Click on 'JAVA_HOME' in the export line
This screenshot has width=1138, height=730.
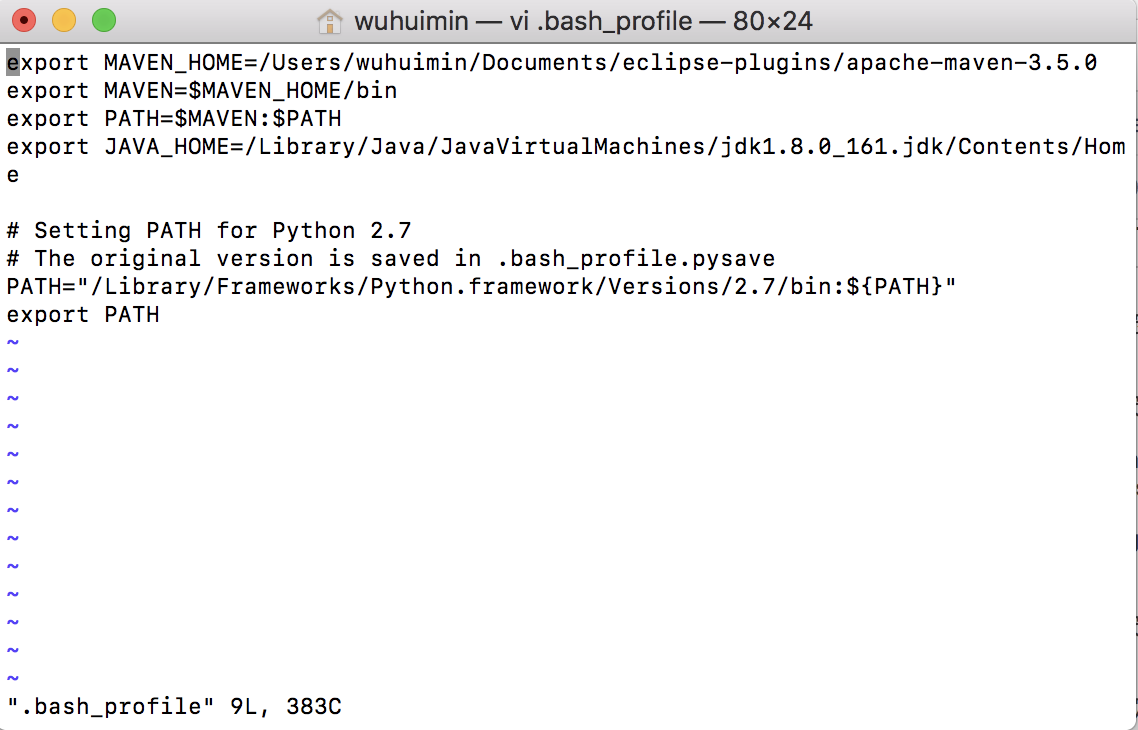[167, 147]
